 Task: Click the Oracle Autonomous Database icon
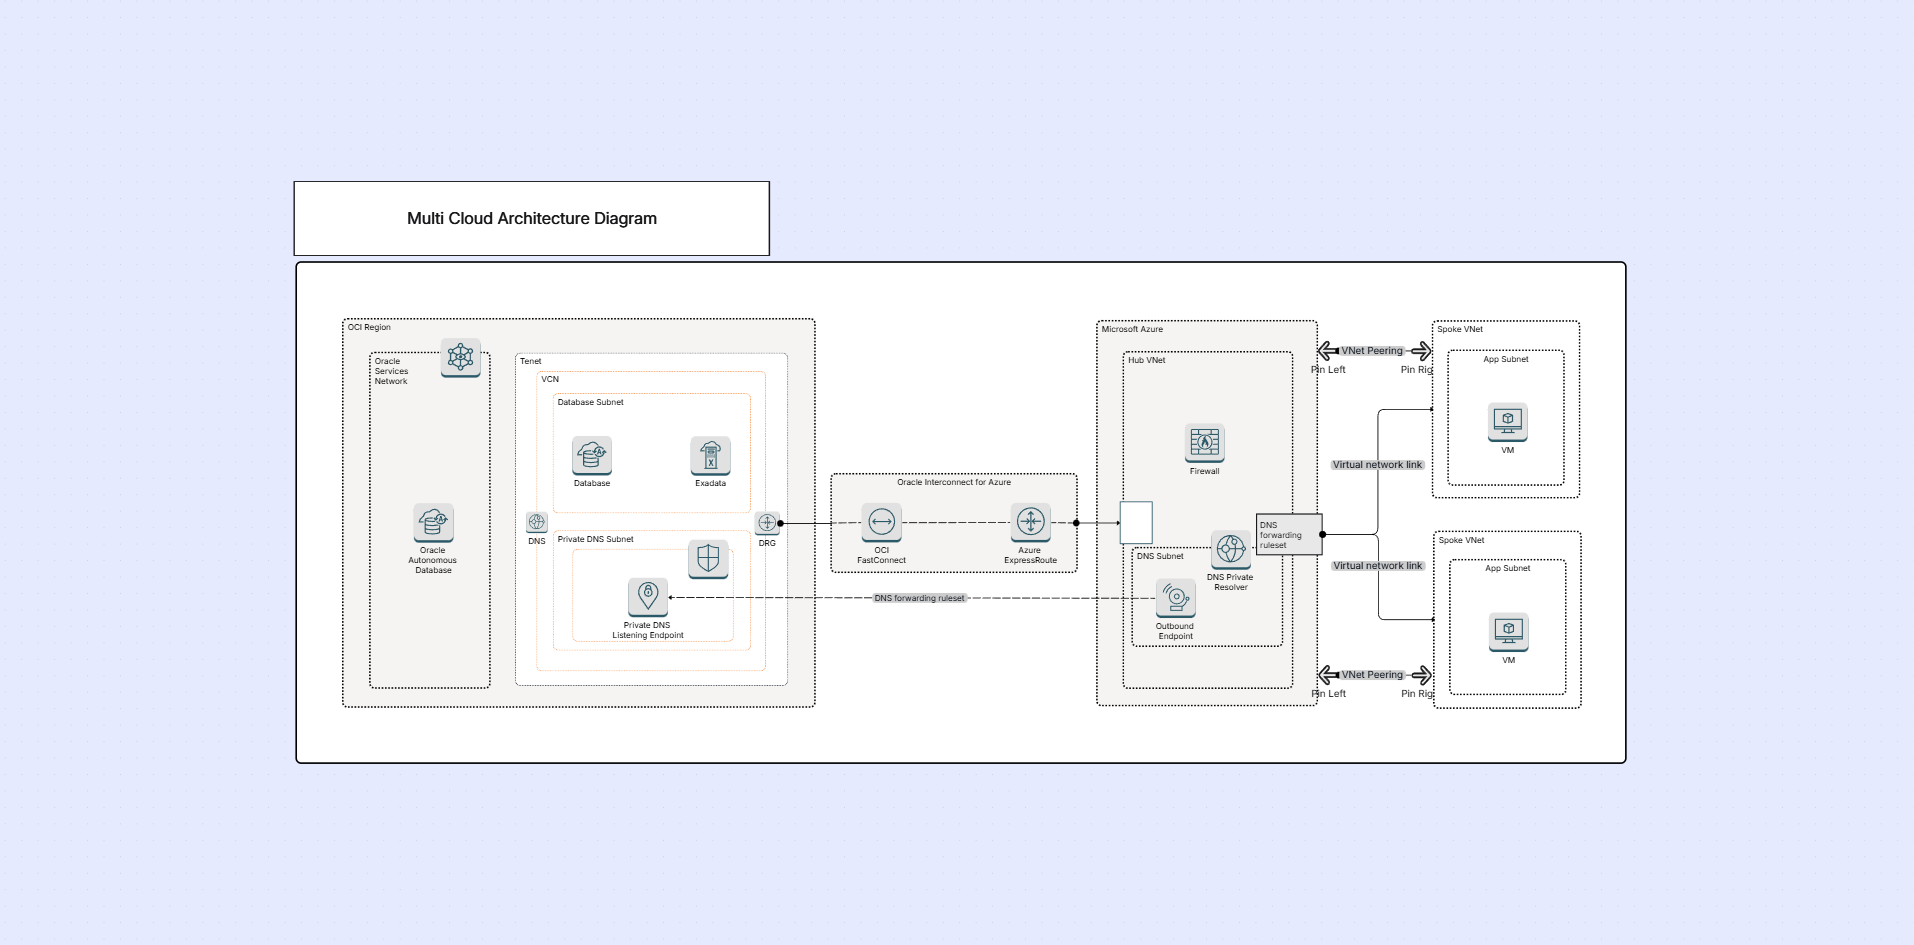[434, 523]
